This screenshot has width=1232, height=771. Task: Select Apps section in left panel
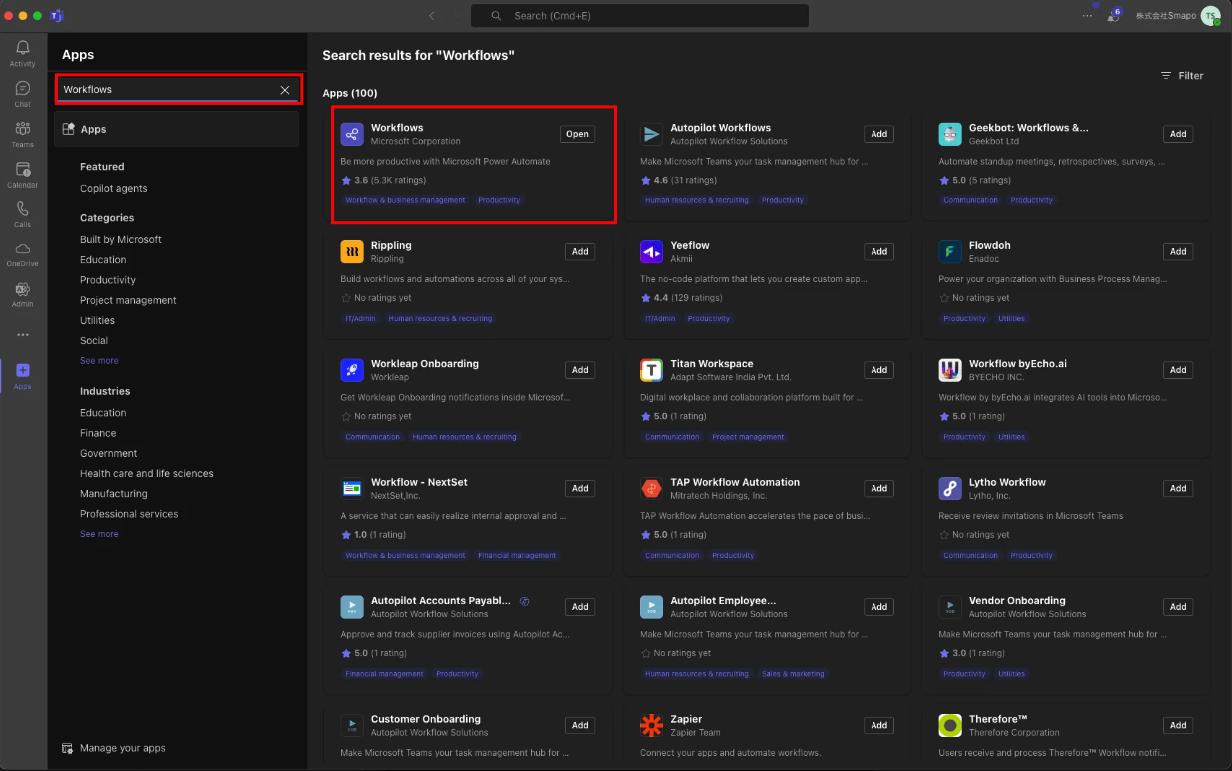tap(176, 129)
